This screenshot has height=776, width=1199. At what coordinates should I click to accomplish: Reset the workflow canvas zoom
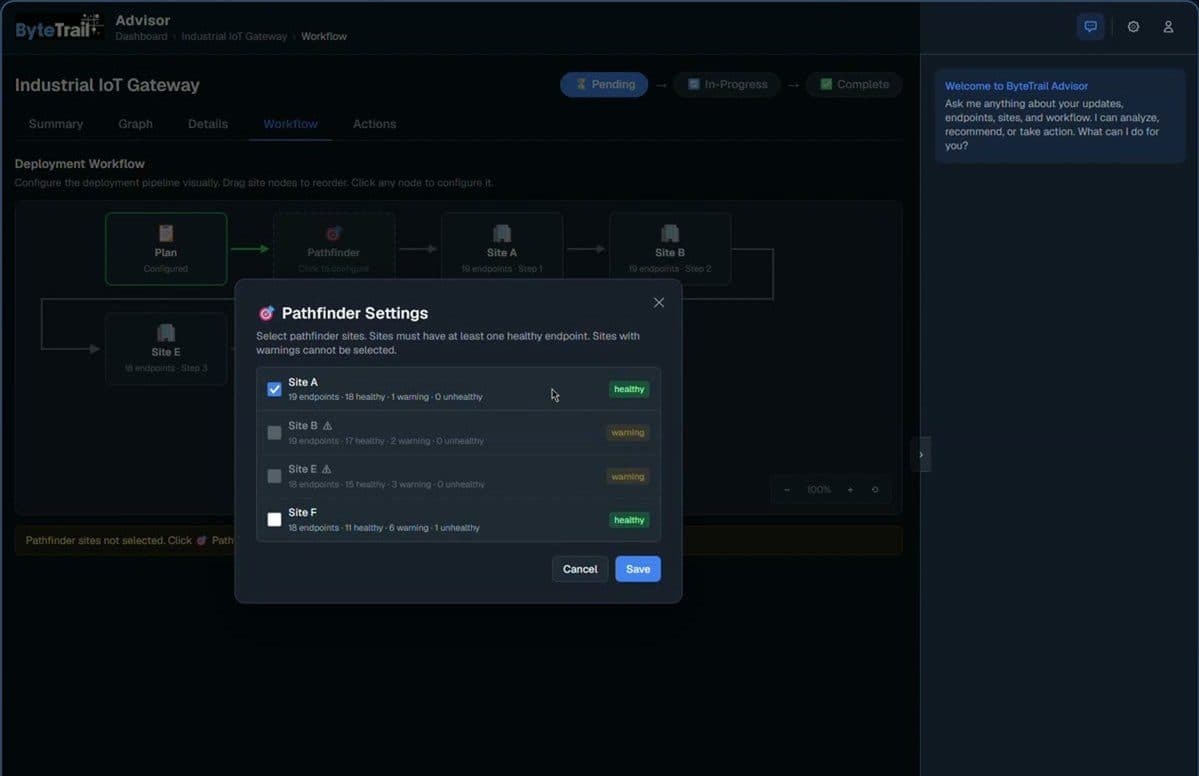coord(875,489)
